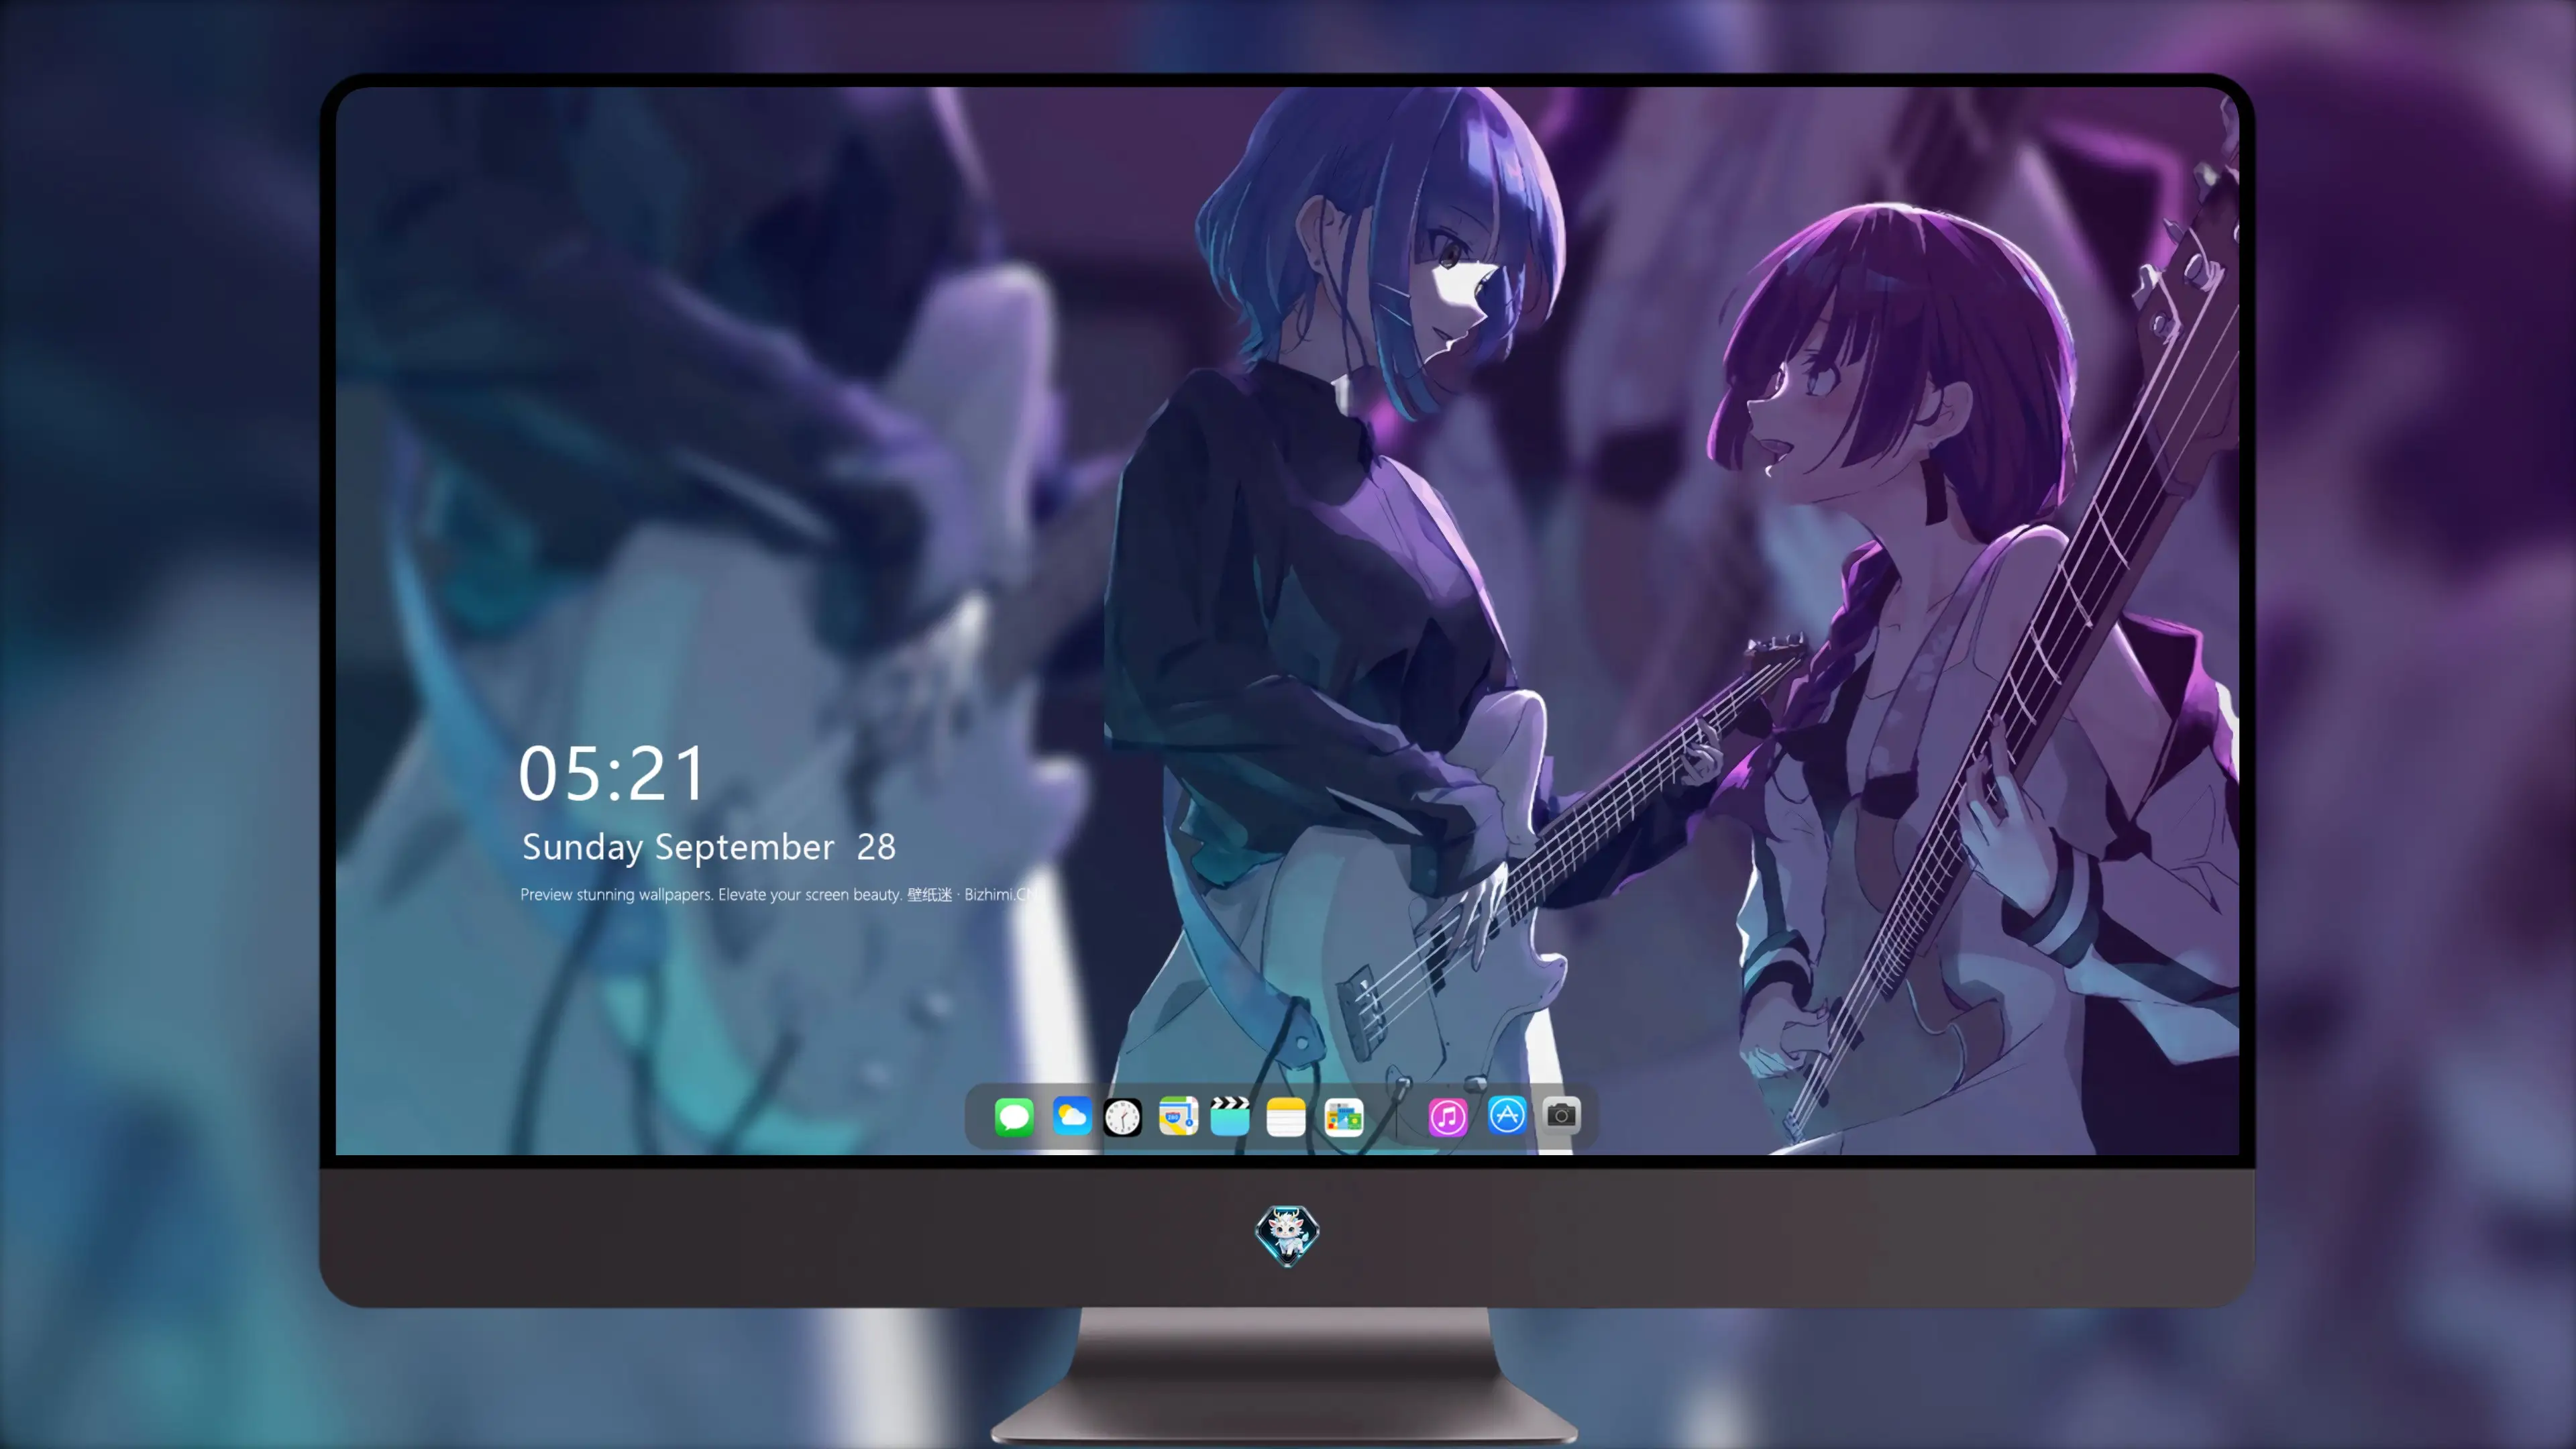Launch the Maps app from the dock

pos(1178,1116)
